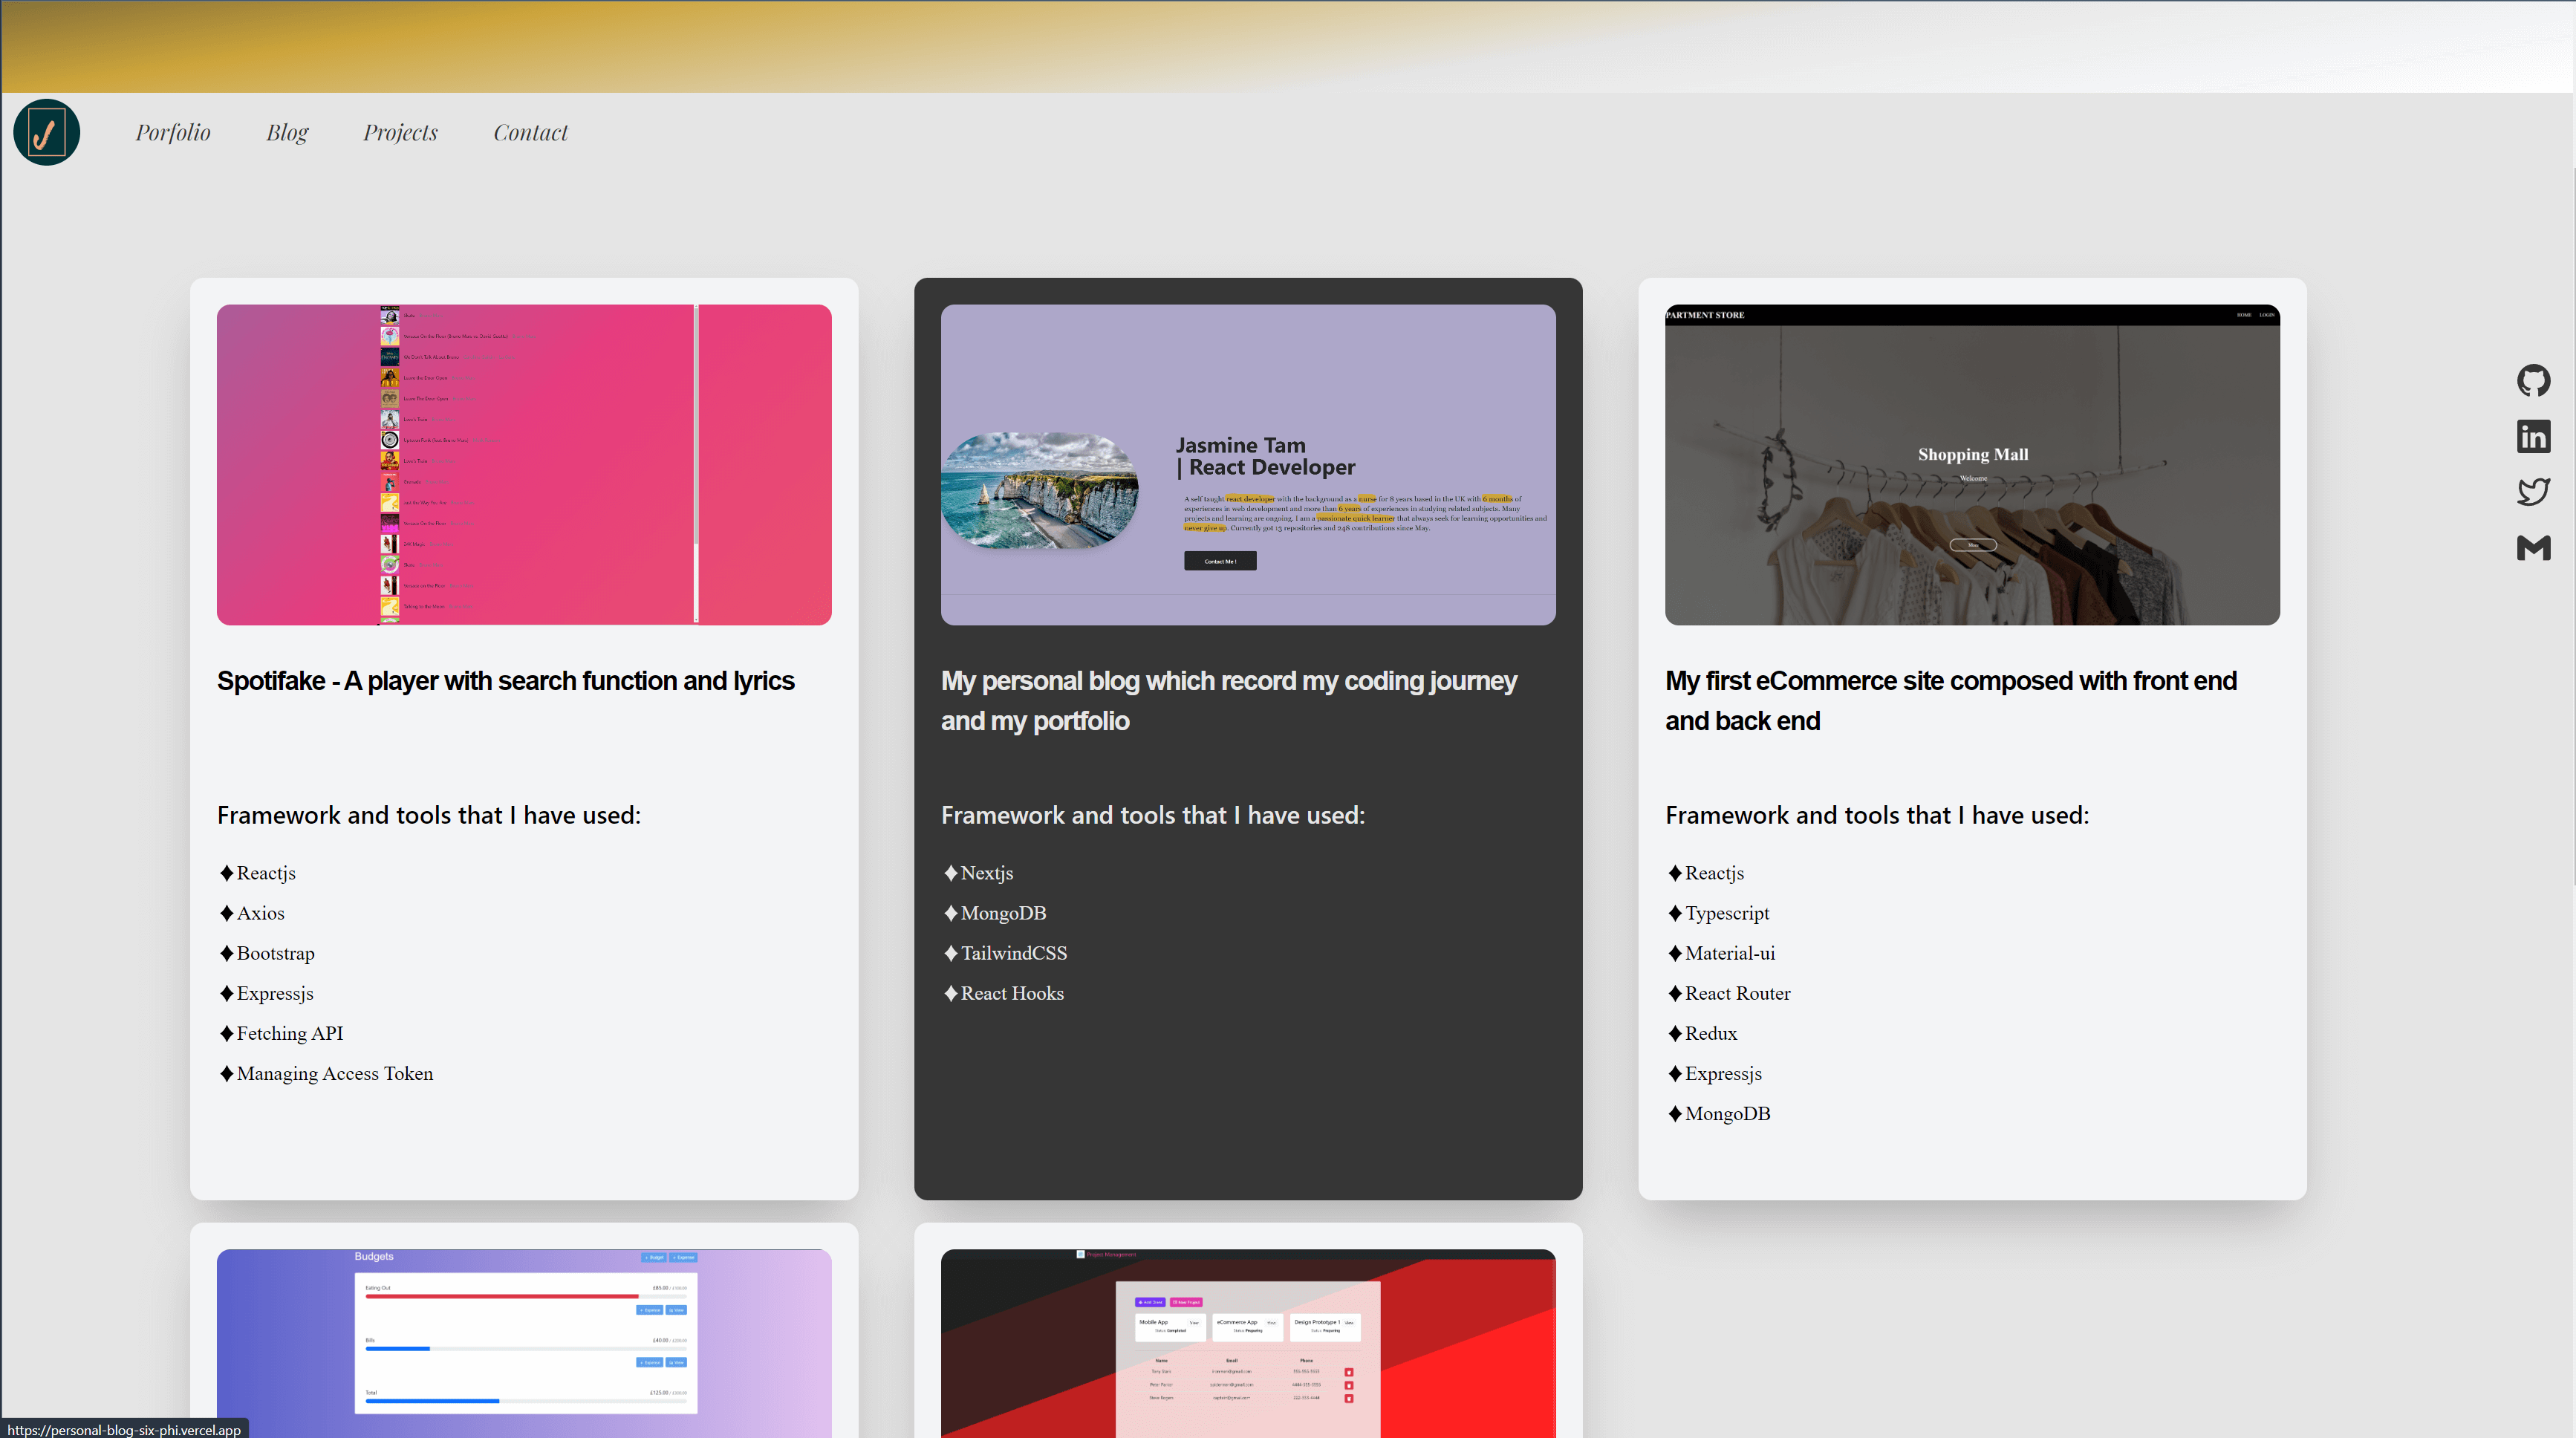Open the Shopping Mall store thumbnail
Image resolution: width=2576 pixels, height=1438 pixels.
[x=1972, y=465]
